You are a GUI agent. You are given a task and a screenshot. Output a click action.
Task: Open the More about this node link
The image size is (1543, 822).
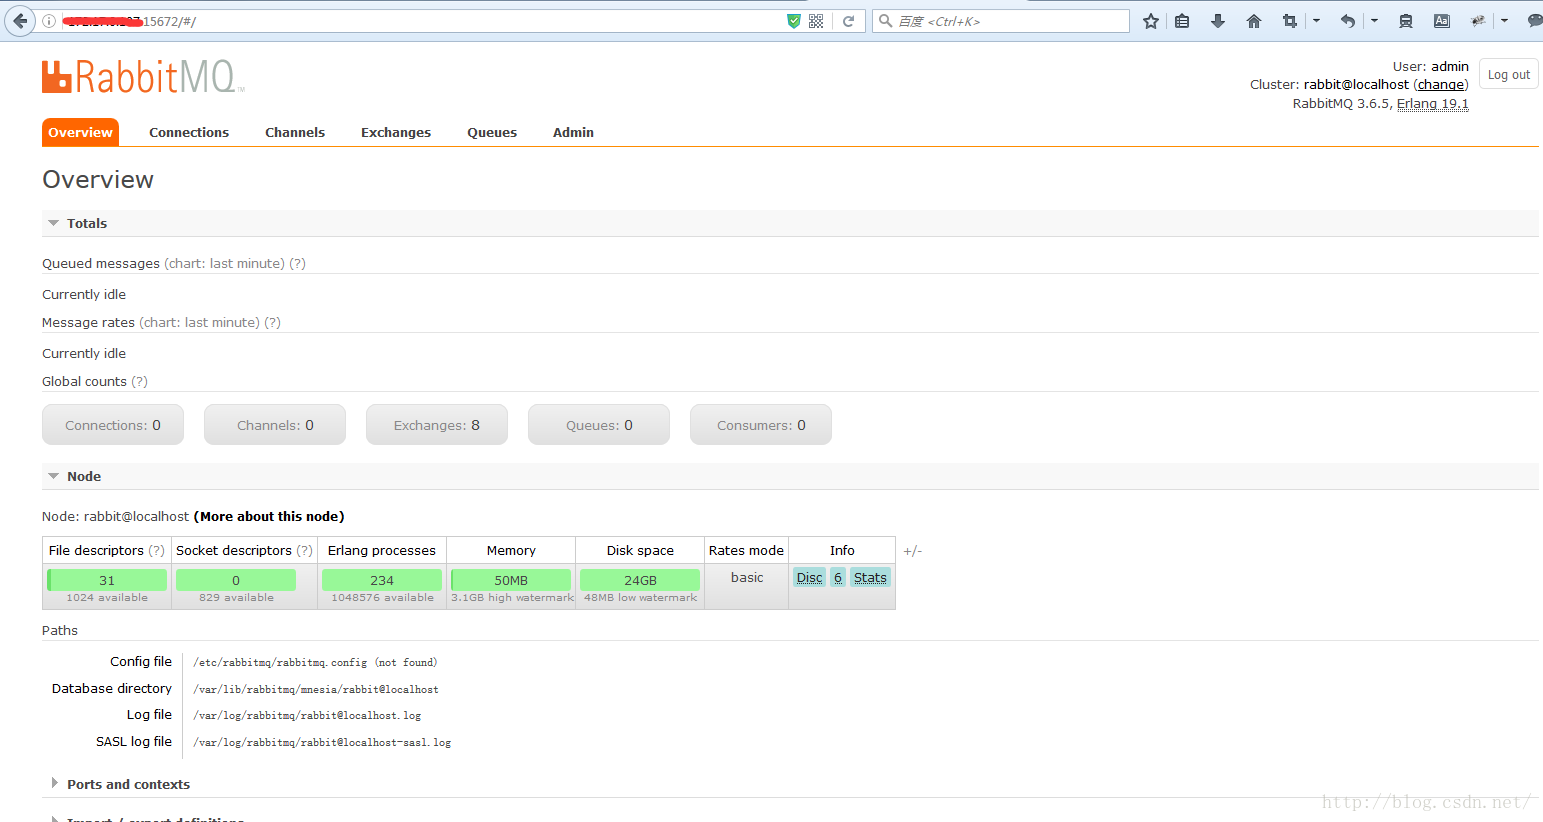[x=269, y=517]
